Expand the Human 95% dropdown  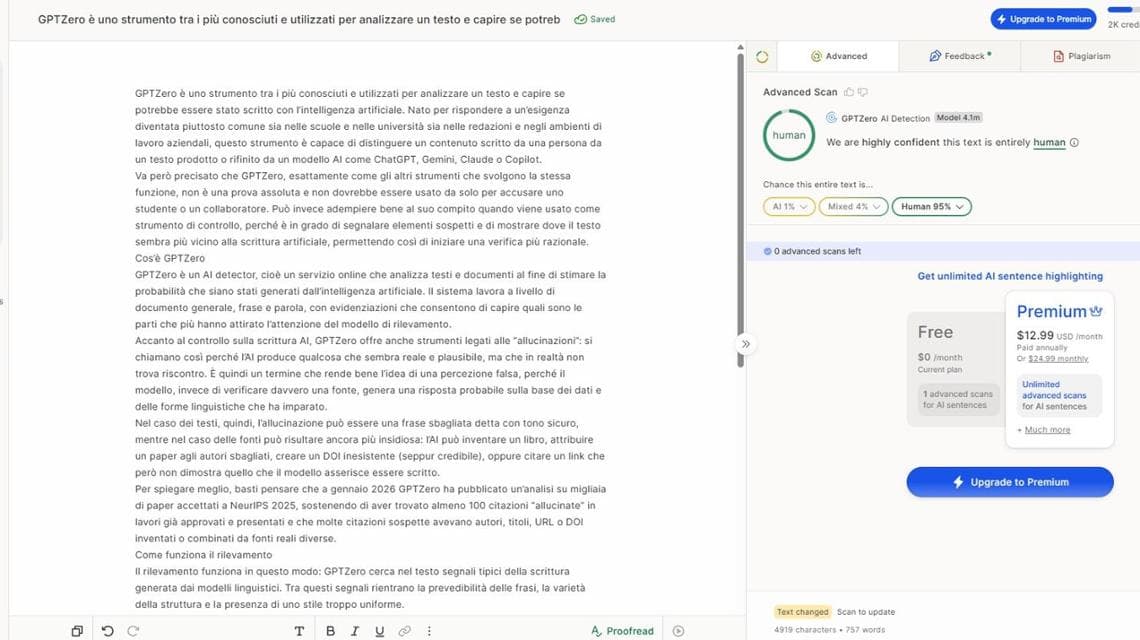pos(932,207)
